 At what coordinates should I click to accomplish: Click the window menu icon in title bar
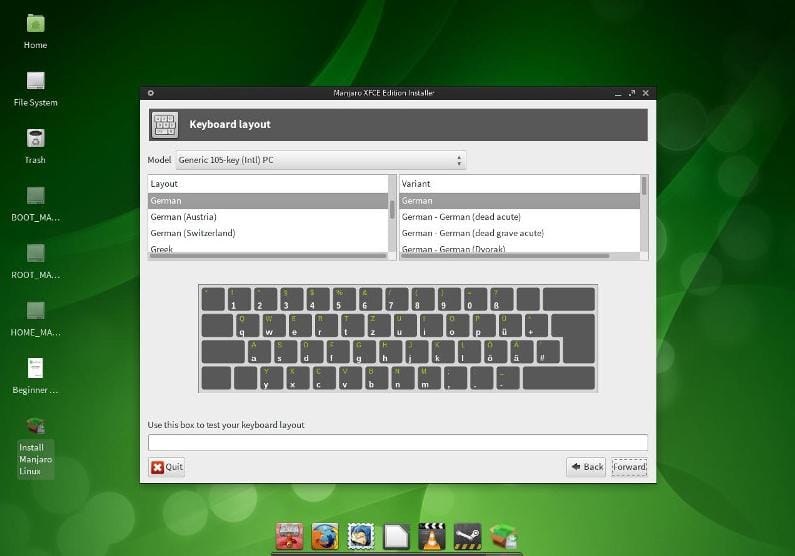click(151, 93)
